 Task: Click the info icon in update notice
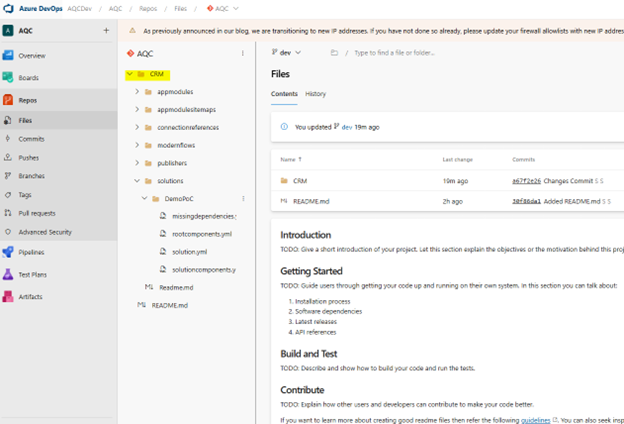pos(284,127)
